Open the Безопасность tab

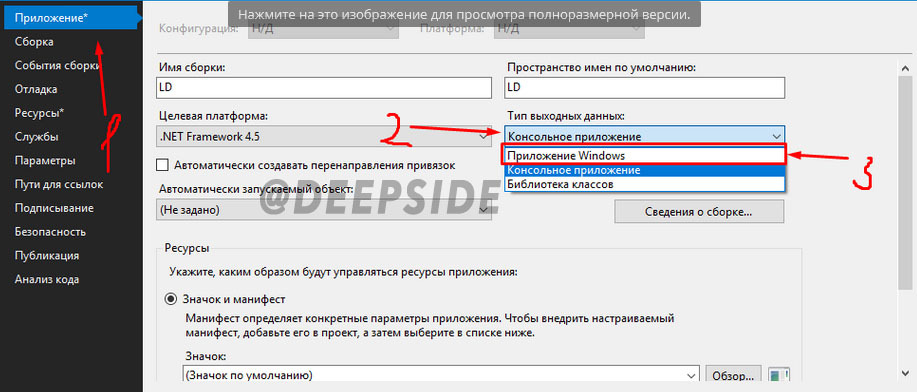pyautogui.click(x=50, y=232)
